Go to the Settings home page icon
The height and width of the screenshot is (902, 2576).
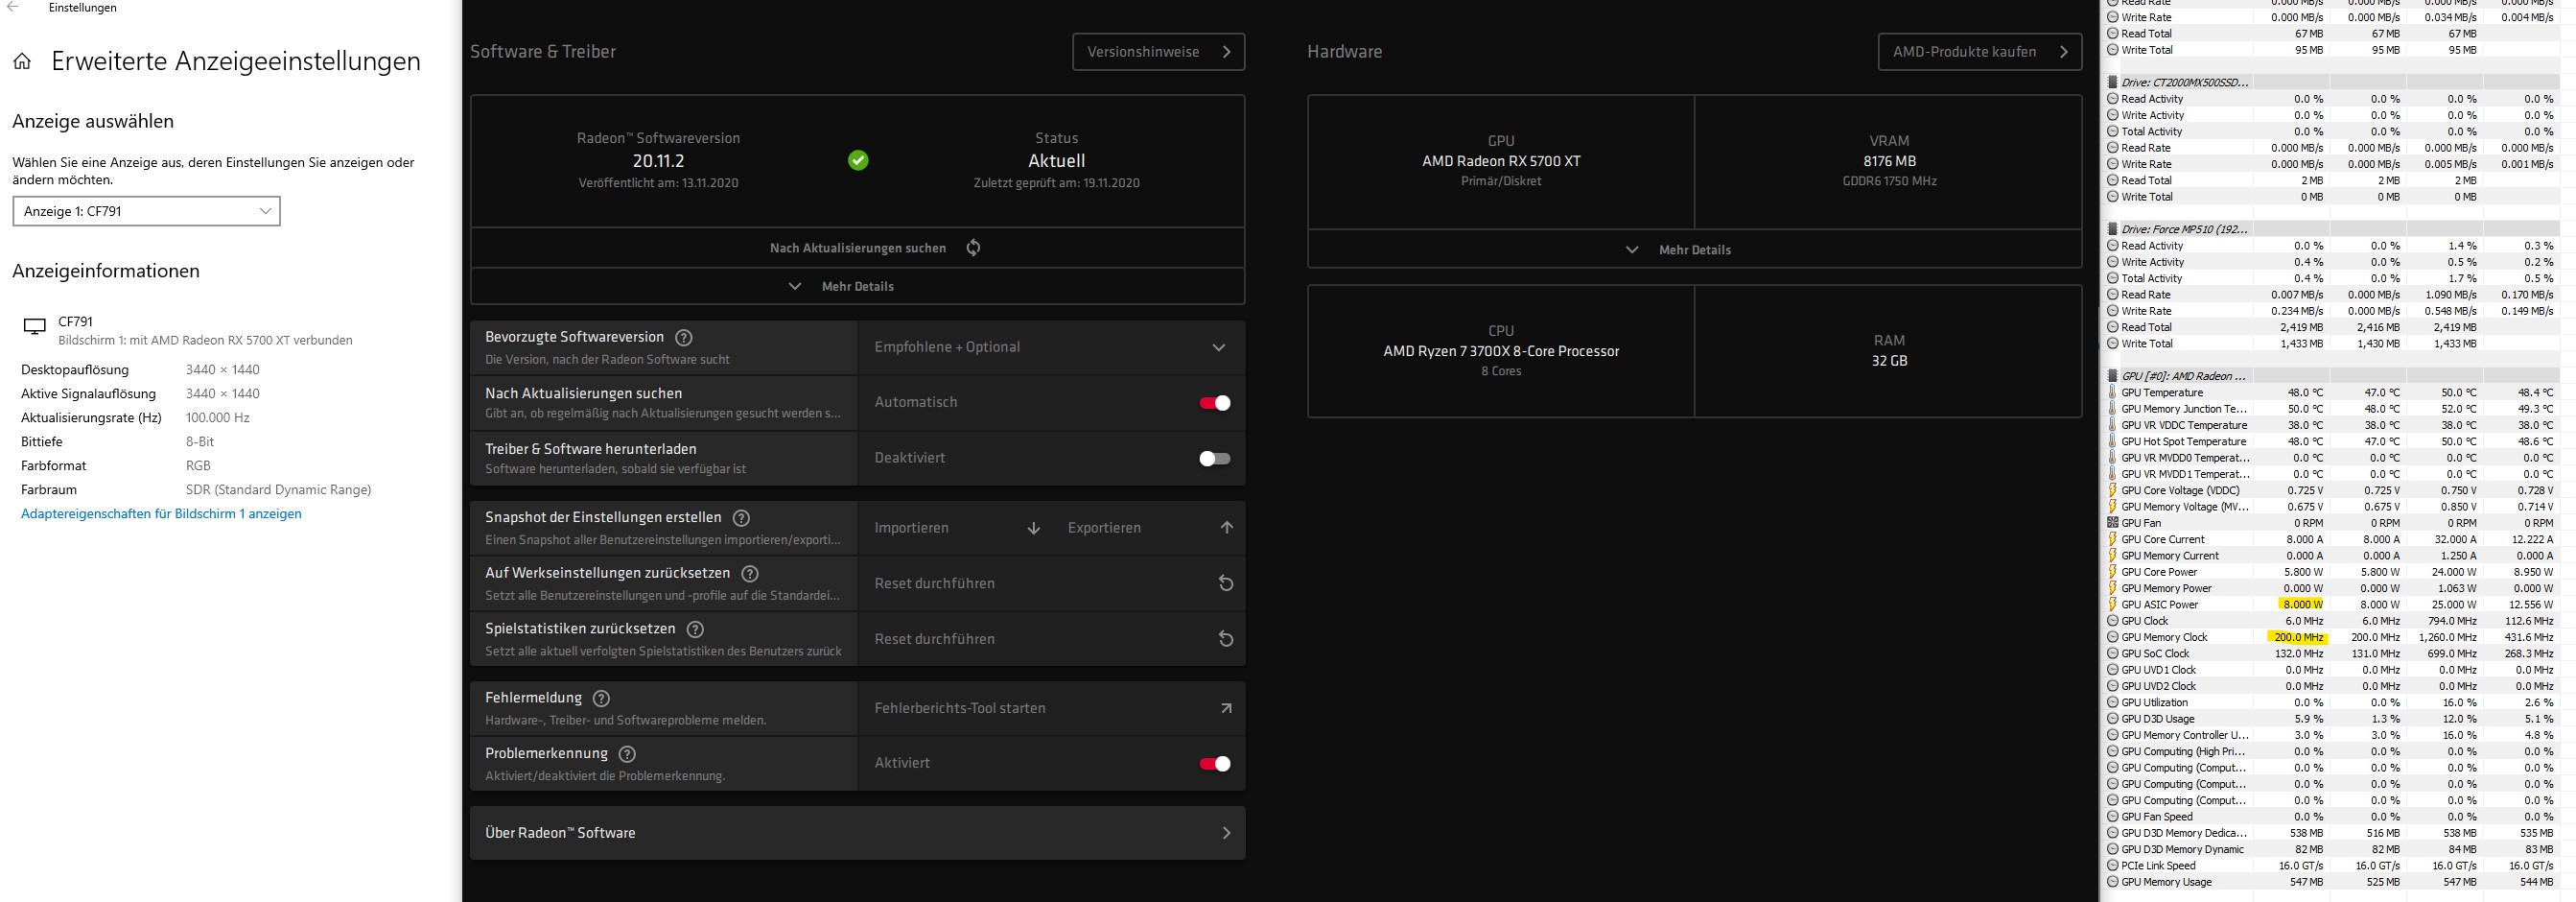tap(22, 62)
